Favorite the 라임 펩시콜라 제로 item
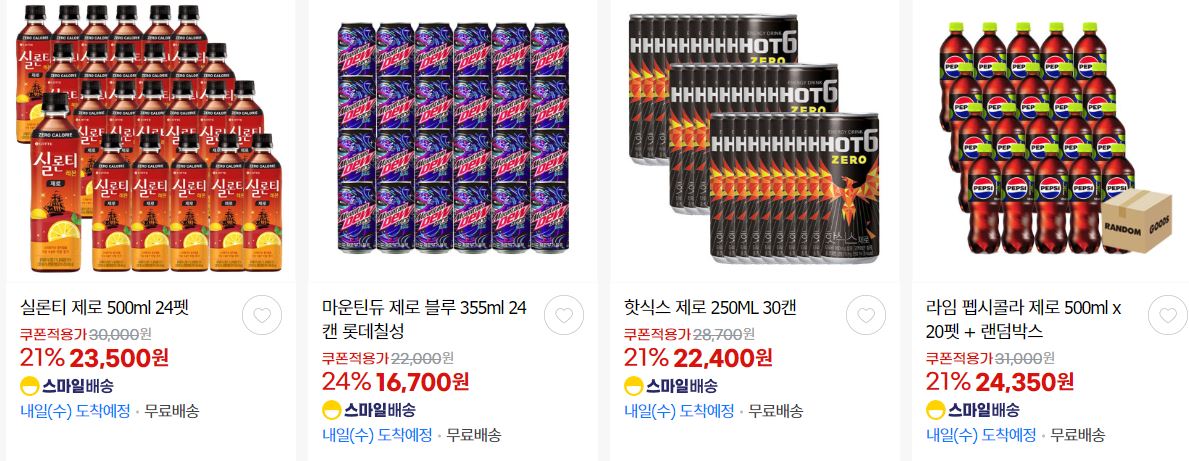Screen dimensions: 1189x461 point(1168,315)
